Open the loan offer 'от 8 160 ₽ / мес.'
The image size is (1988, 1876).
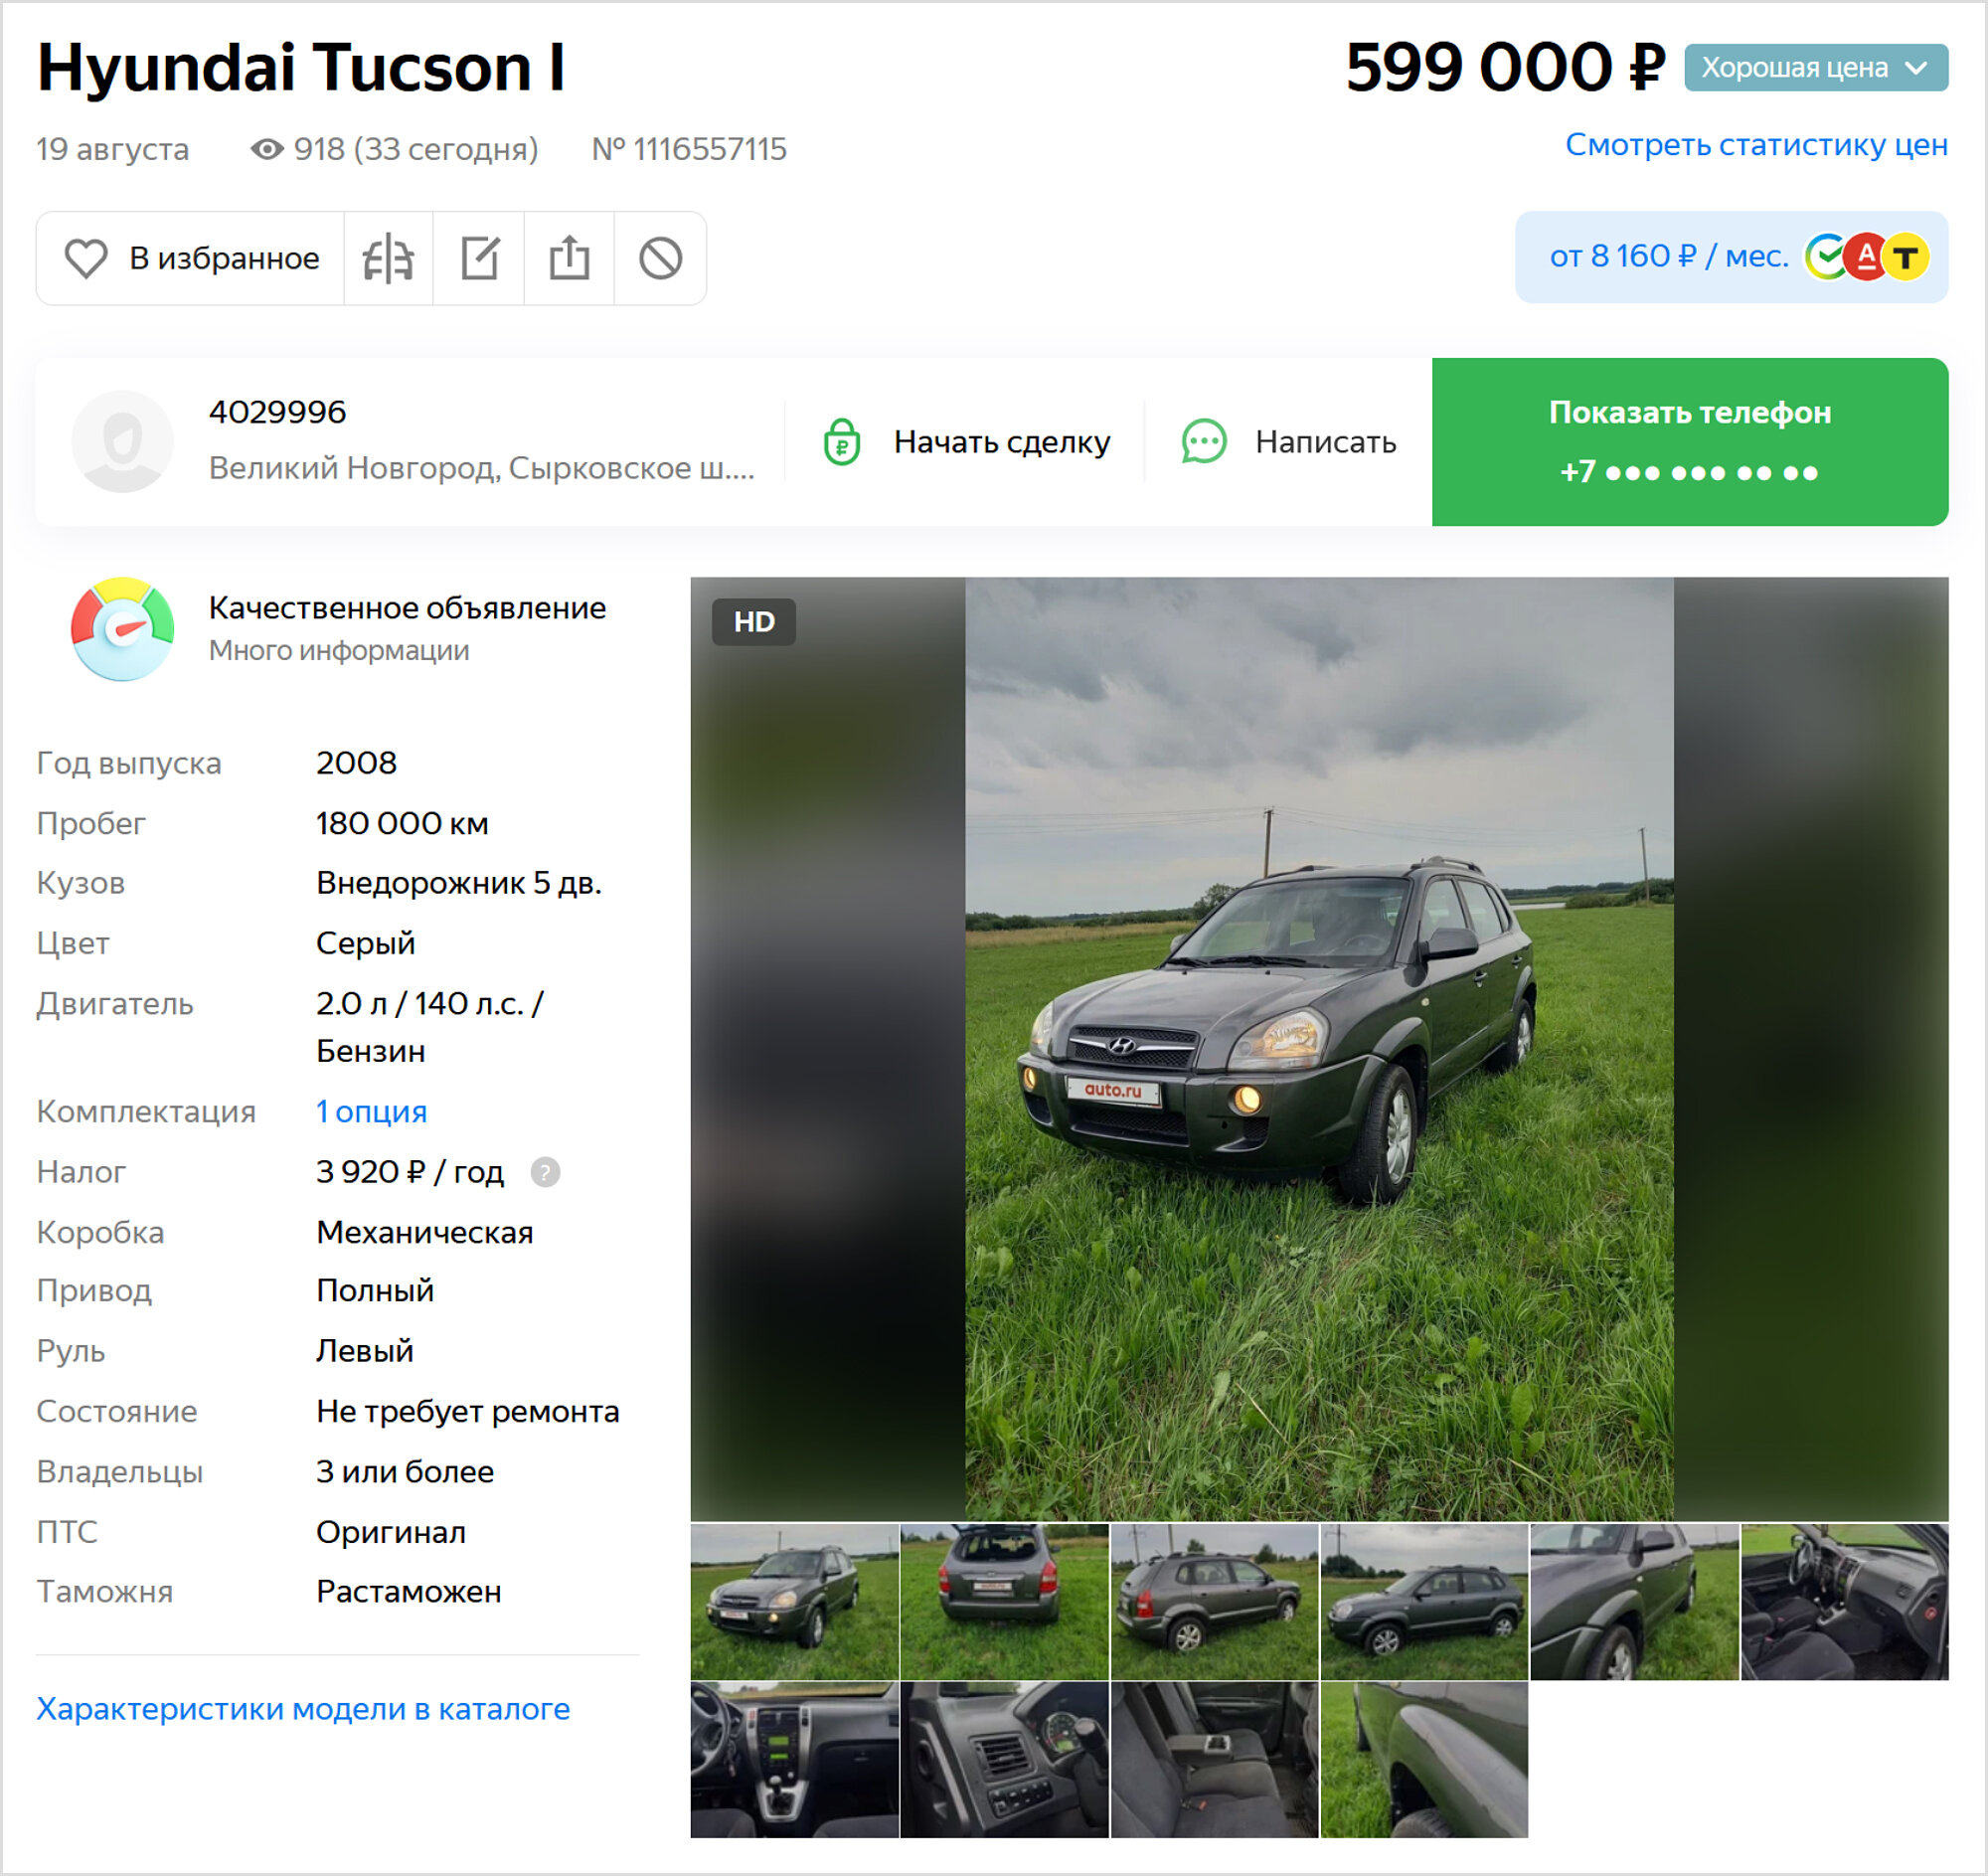(1732, 257)
